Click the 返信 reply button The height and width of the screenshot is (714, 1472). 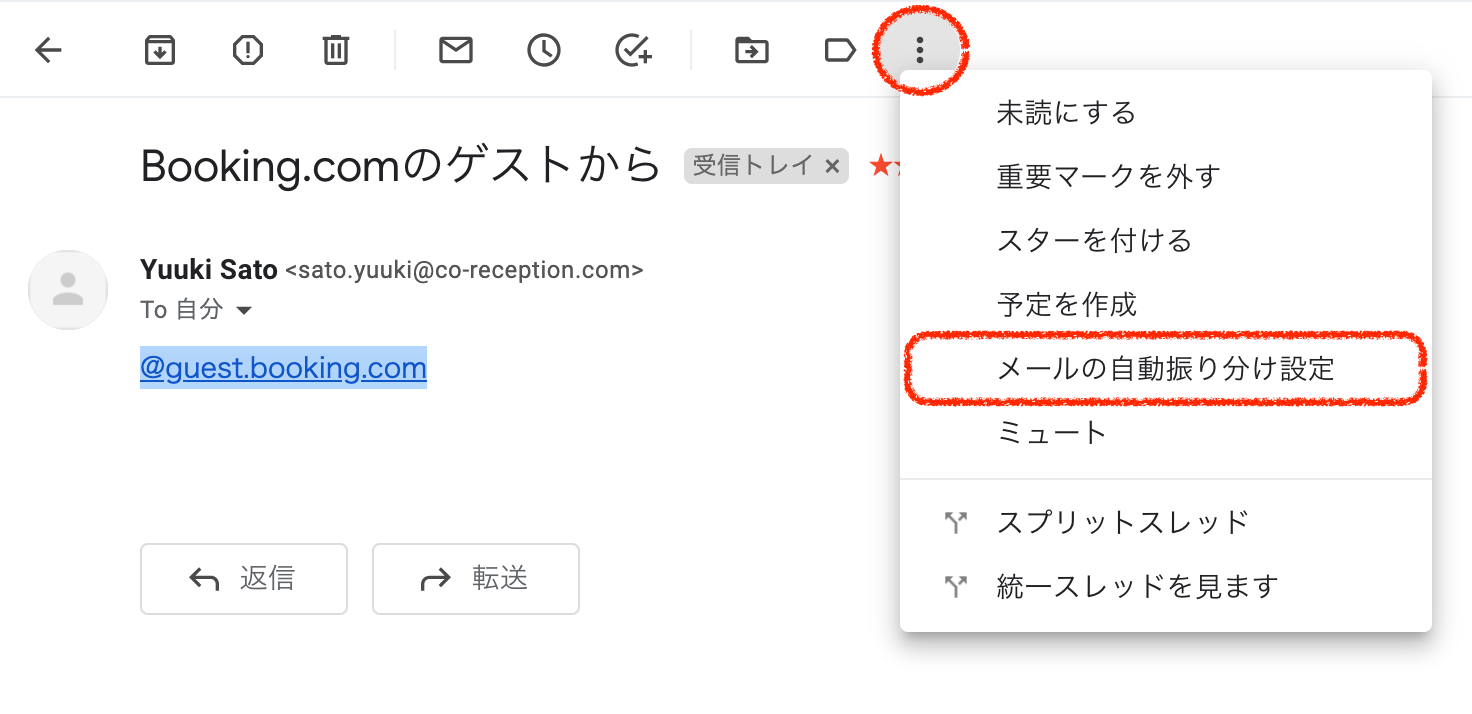click(x=244, y=579)
